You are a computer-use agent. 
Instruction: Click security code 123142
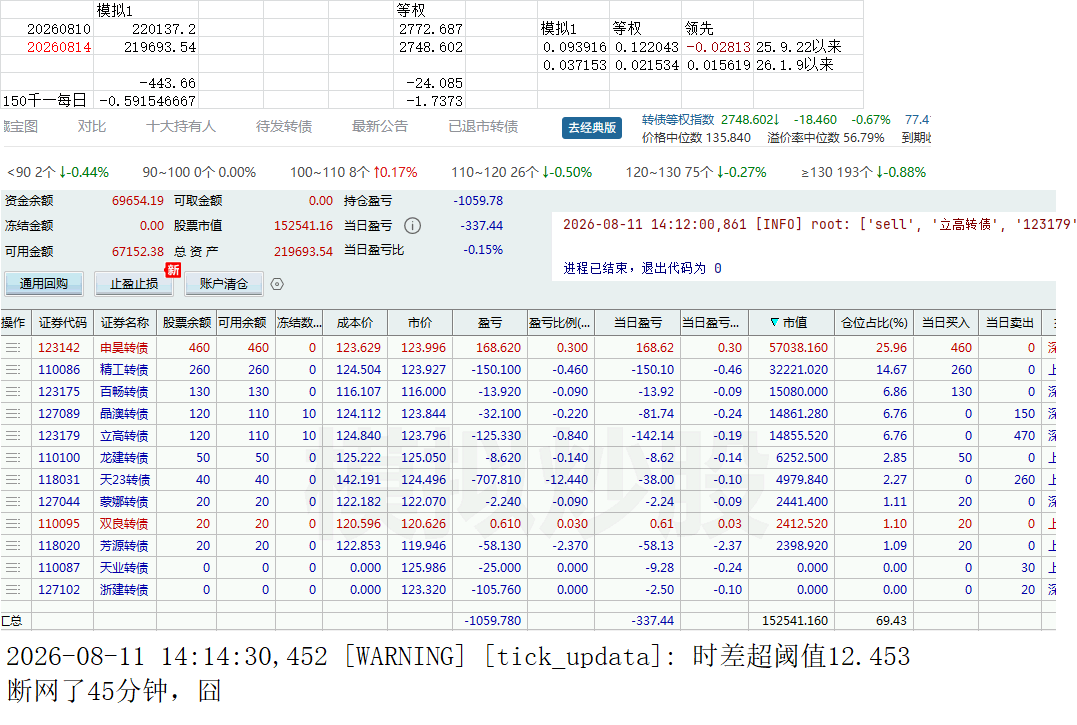coord(59,348)
